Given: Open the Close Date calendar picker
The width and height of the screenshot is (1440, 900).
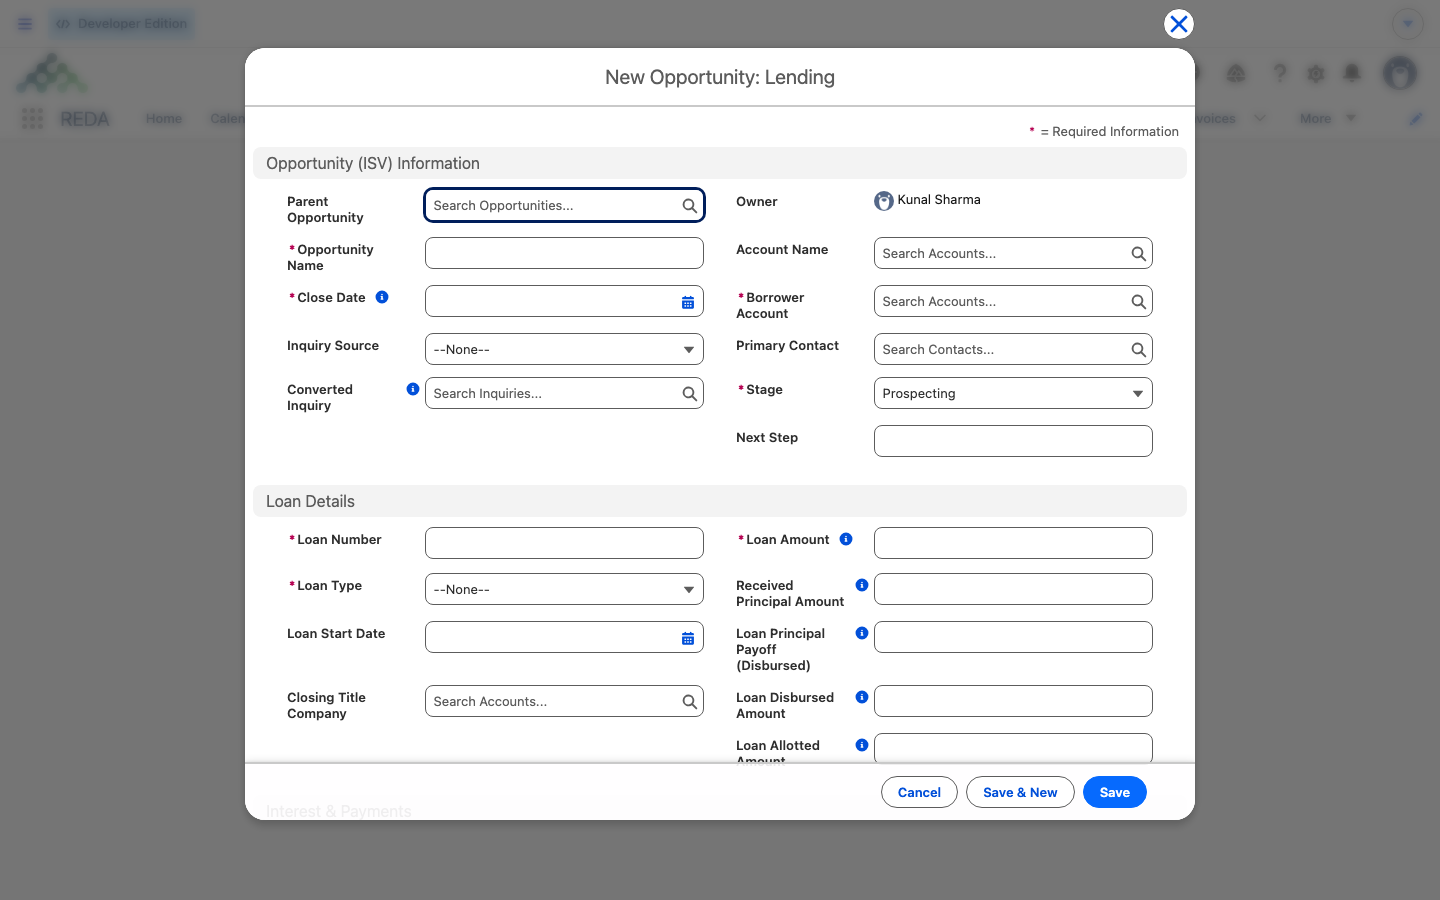Looking at the screenshot, I should coord(688,302).
